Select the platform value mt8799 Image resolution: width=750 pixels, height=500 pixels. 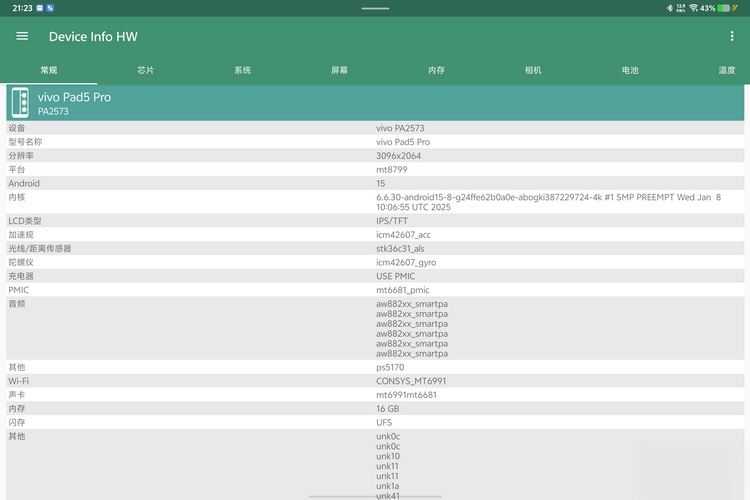tap(392, 170)
